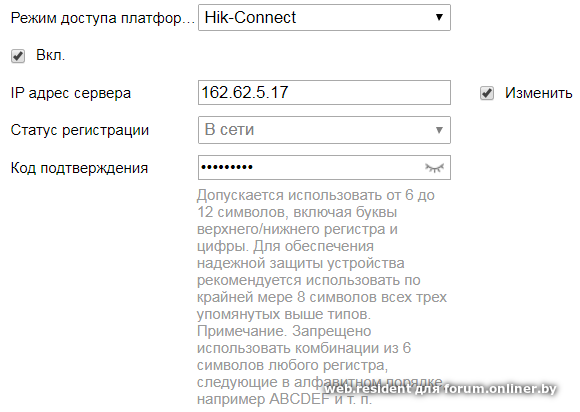
Task: Select the Hik-Connect text in the platform combo box
Action: 250,17
